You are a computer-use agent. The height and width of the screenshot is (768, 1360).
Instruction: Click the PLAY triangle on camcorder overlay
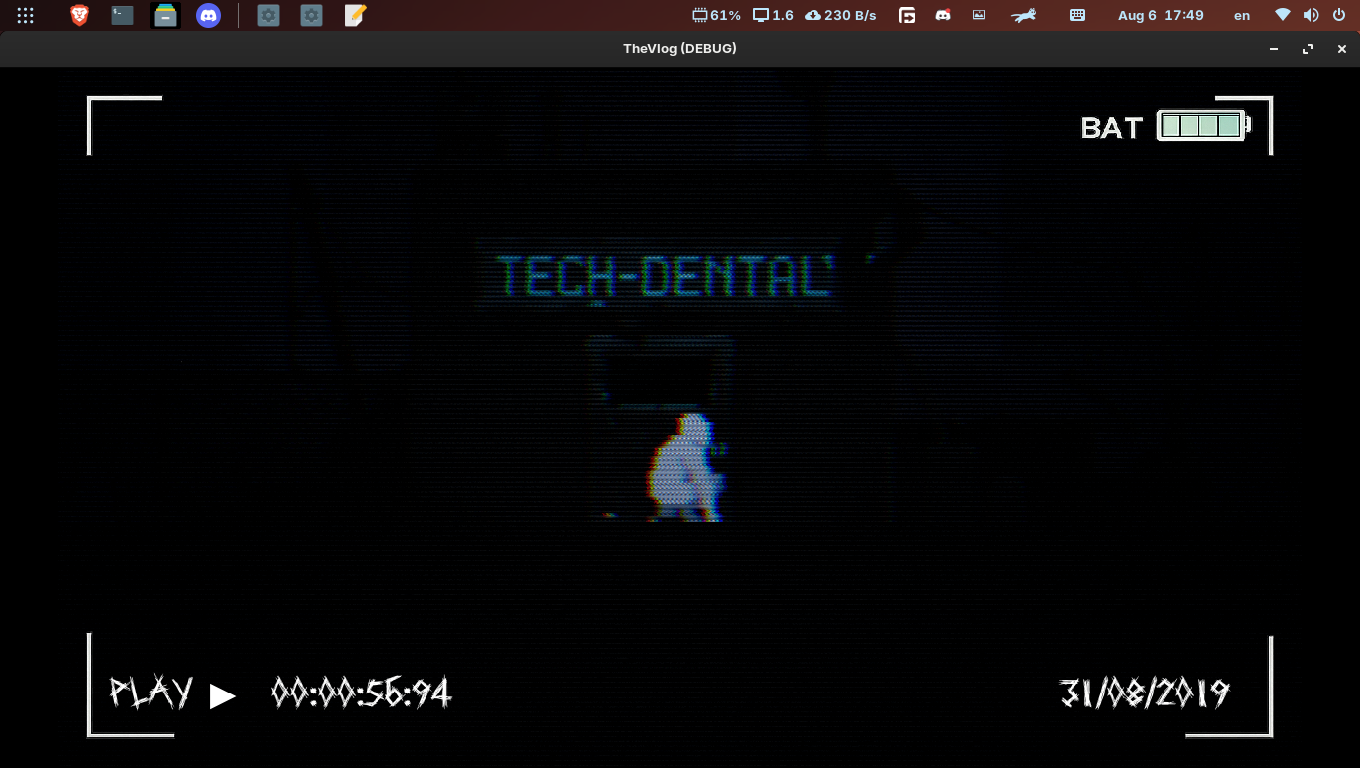pyautogui.click(x=223, y=696)
